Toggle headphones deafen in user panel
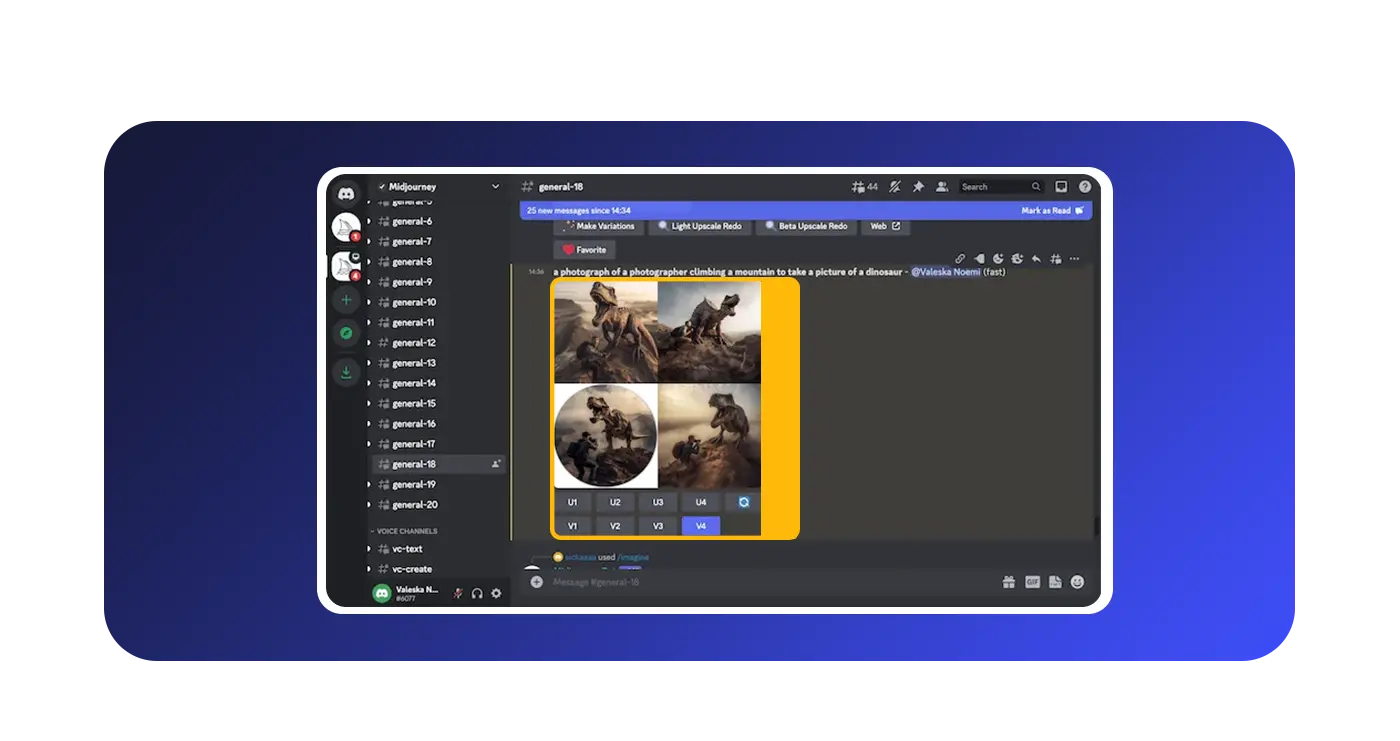The height and width of the screenshot is (741, 1400). (x=477, y=593)
